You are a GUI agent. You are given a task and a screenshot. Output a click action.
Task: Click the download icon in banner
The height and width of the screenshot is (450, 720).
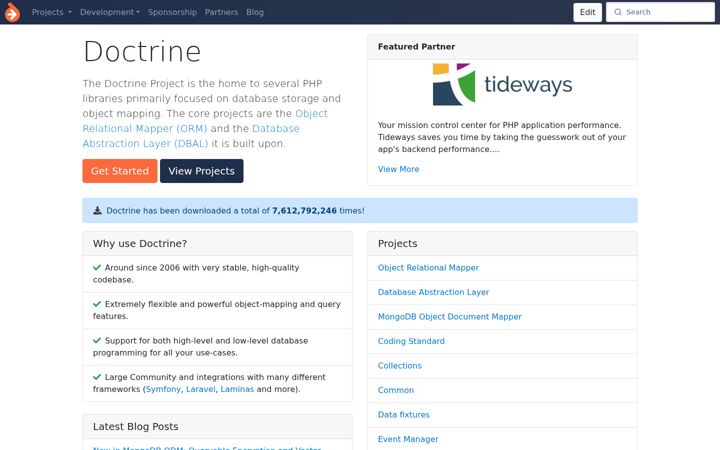click(97, 210)
